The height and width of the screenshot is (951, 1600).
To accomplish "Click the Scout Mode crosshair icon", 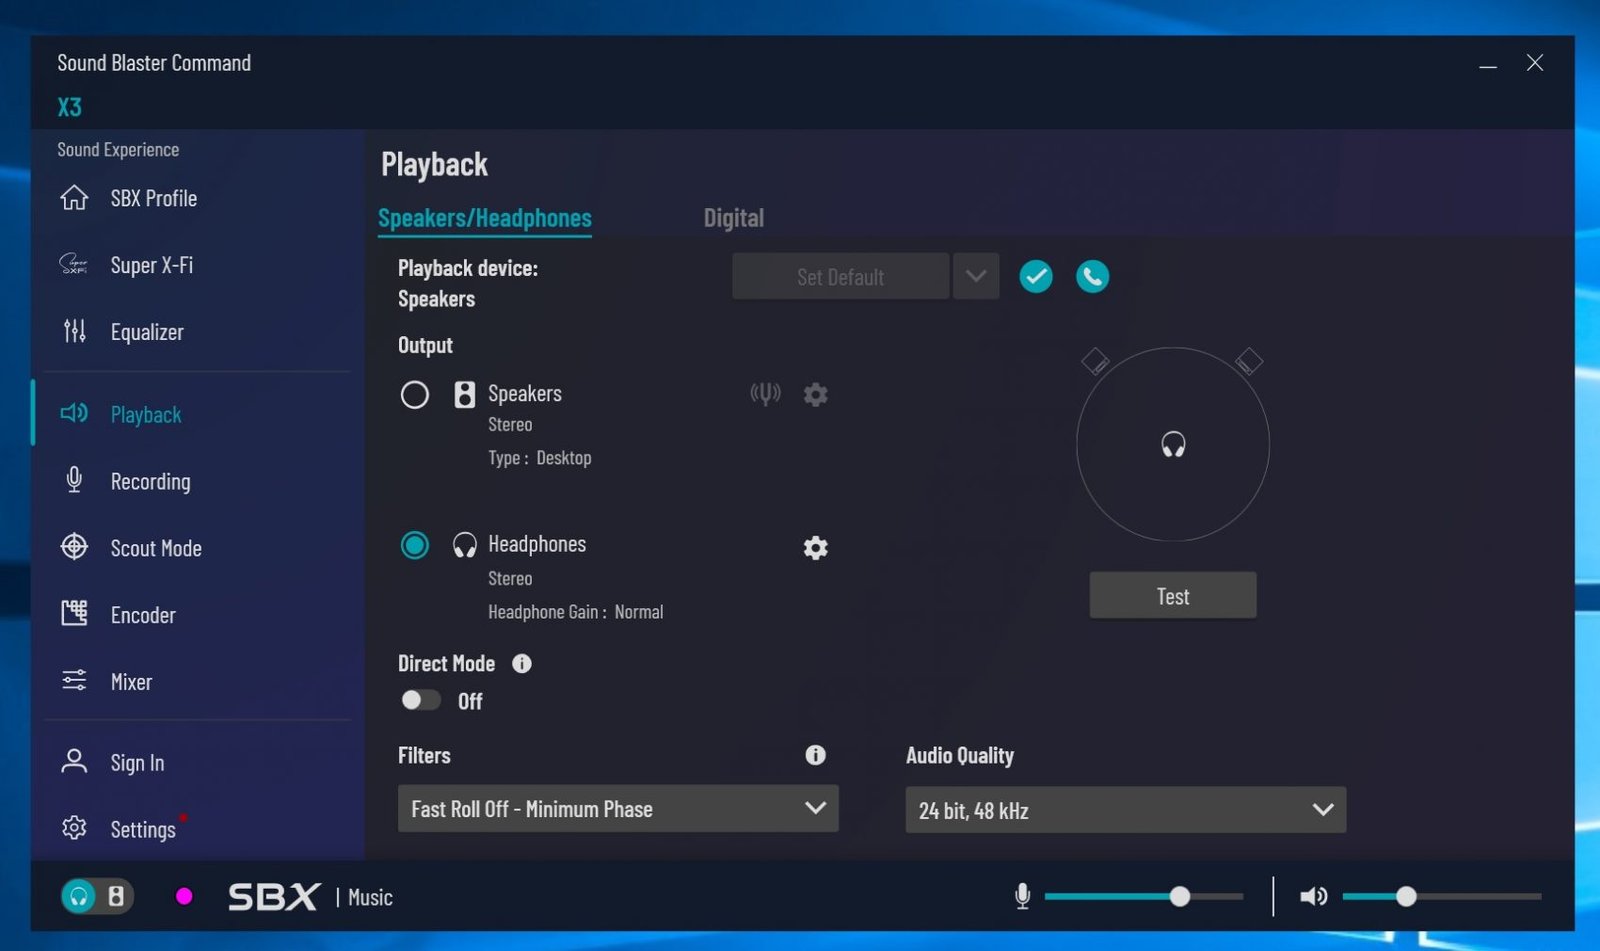I will [x=74, y=547].
